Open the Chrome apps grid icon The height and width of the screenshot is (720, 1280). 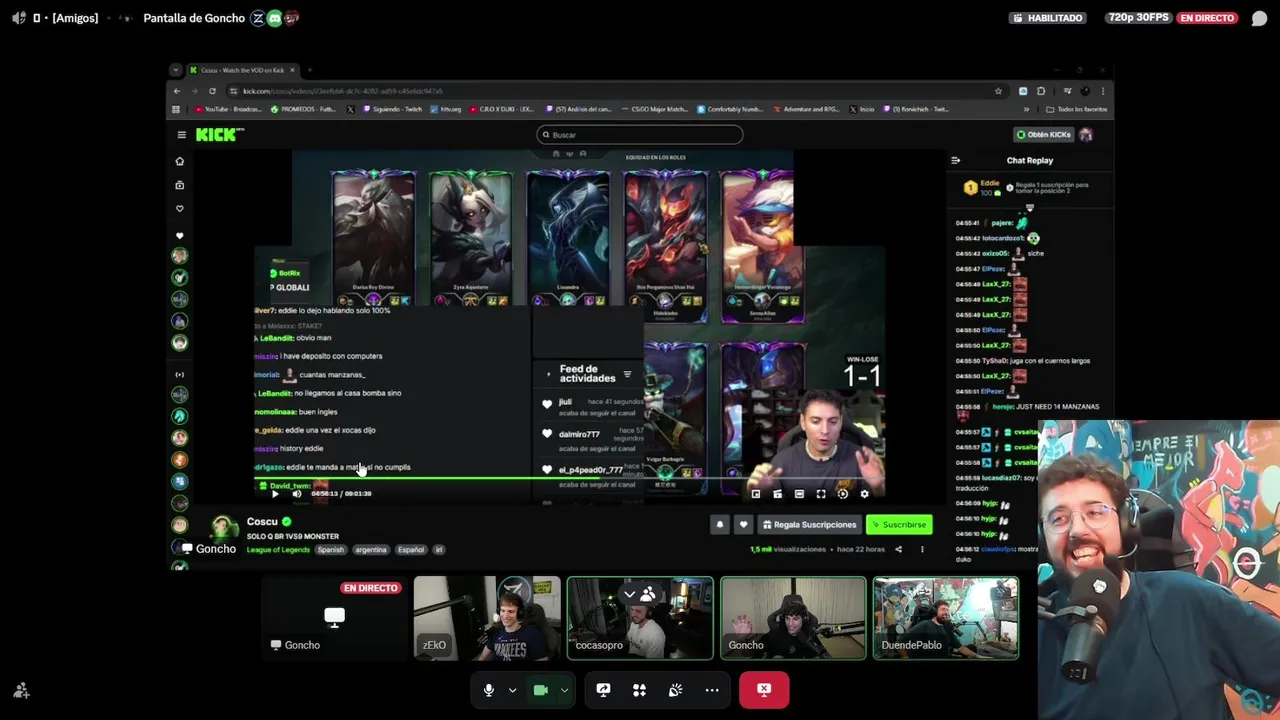[176, 109]
